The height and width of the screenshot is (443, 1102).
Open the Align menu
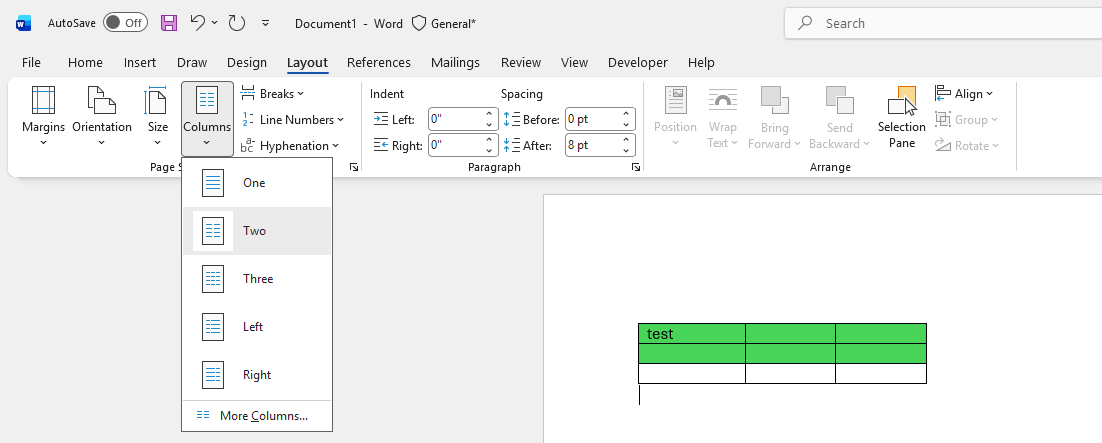(x=964, y=94)
